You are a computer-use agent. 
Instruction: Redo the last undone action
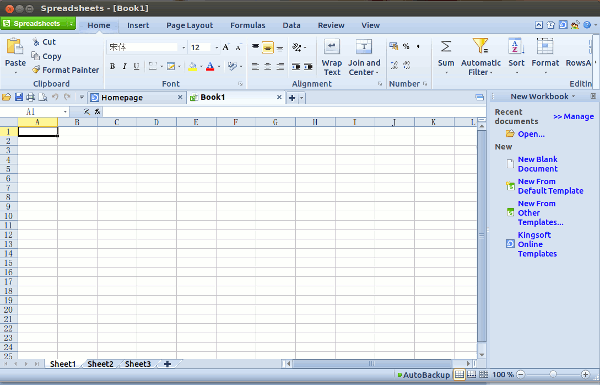(67, 97)
